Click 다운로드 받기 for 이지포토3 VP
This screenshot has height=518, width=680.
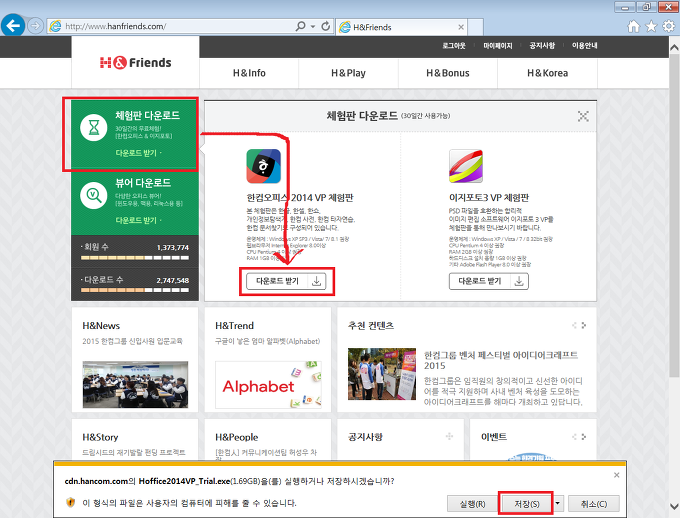pyautogui.click(x=489, y=281)
